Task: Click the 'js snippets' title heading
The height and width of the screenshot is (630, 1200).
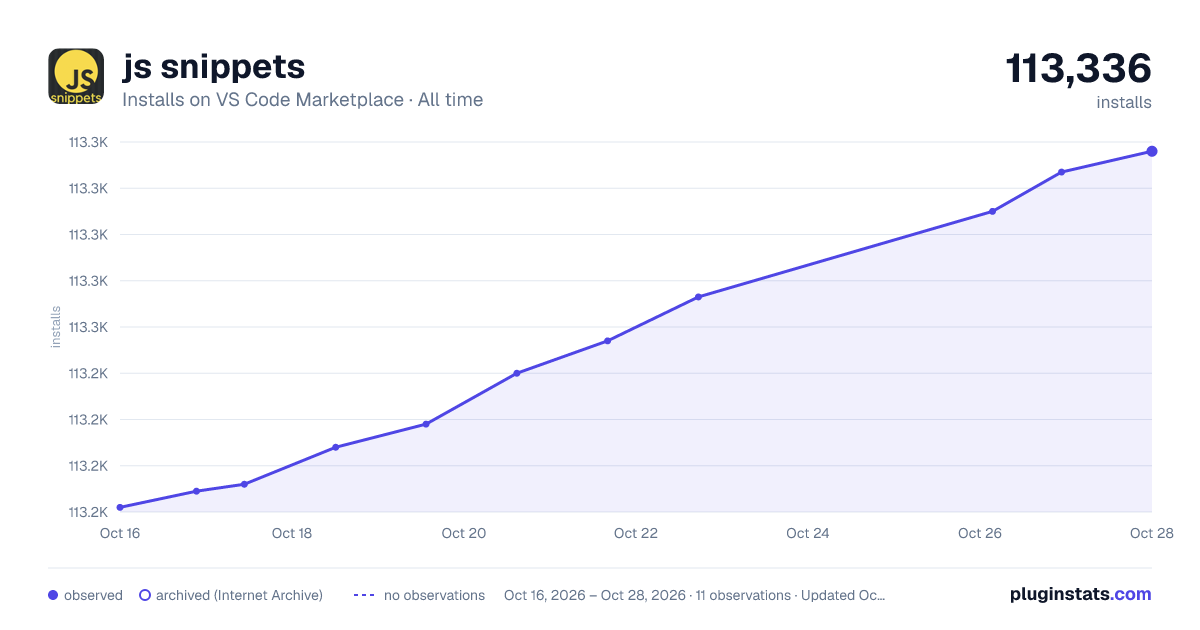Action: 213,67
